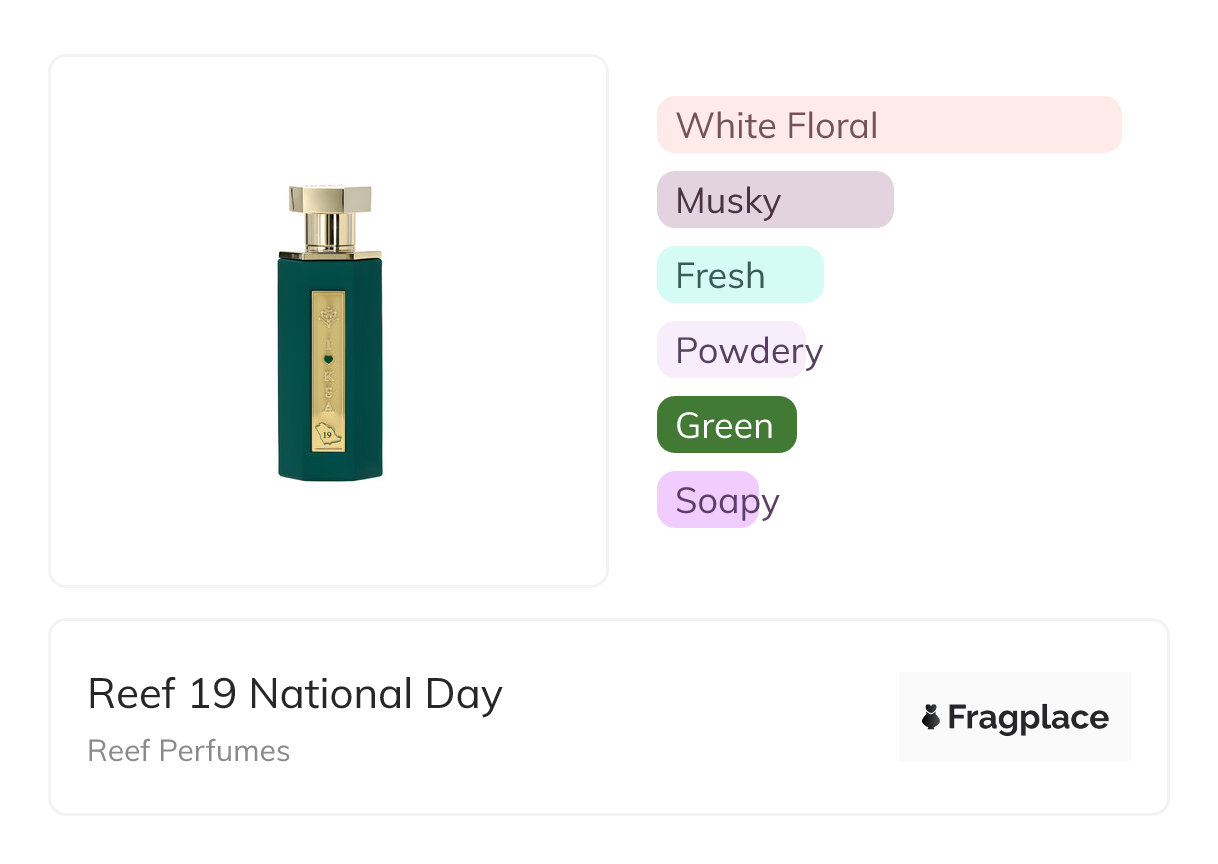Viewport: 1218px width, 864px height.
Task: Click the Fragplace perfume bottle logo icon
Action: [x=931, y=717]
